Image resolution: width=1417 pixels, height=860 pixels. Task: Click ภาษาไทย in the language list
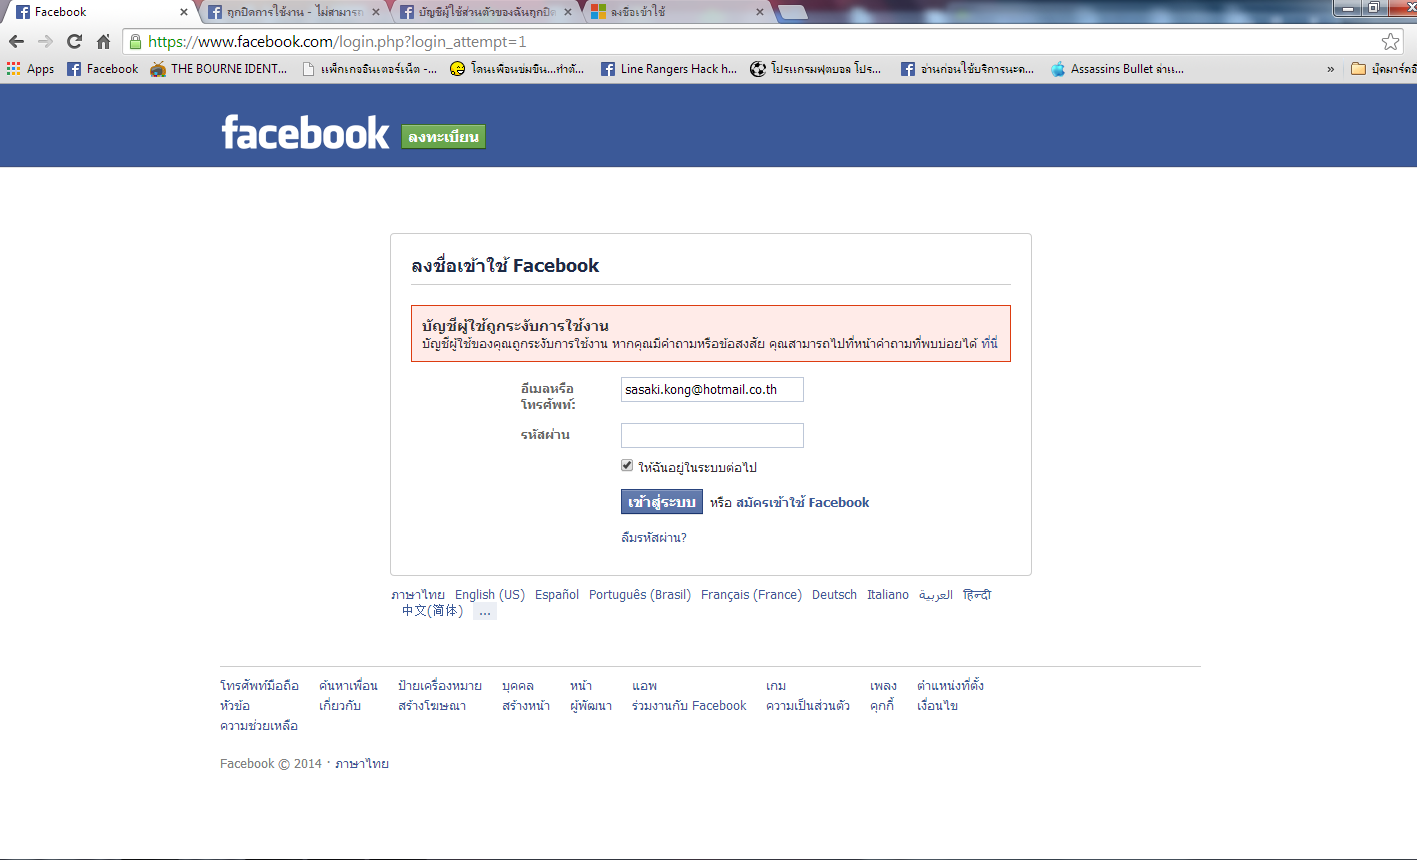click(x=418, y=595)
